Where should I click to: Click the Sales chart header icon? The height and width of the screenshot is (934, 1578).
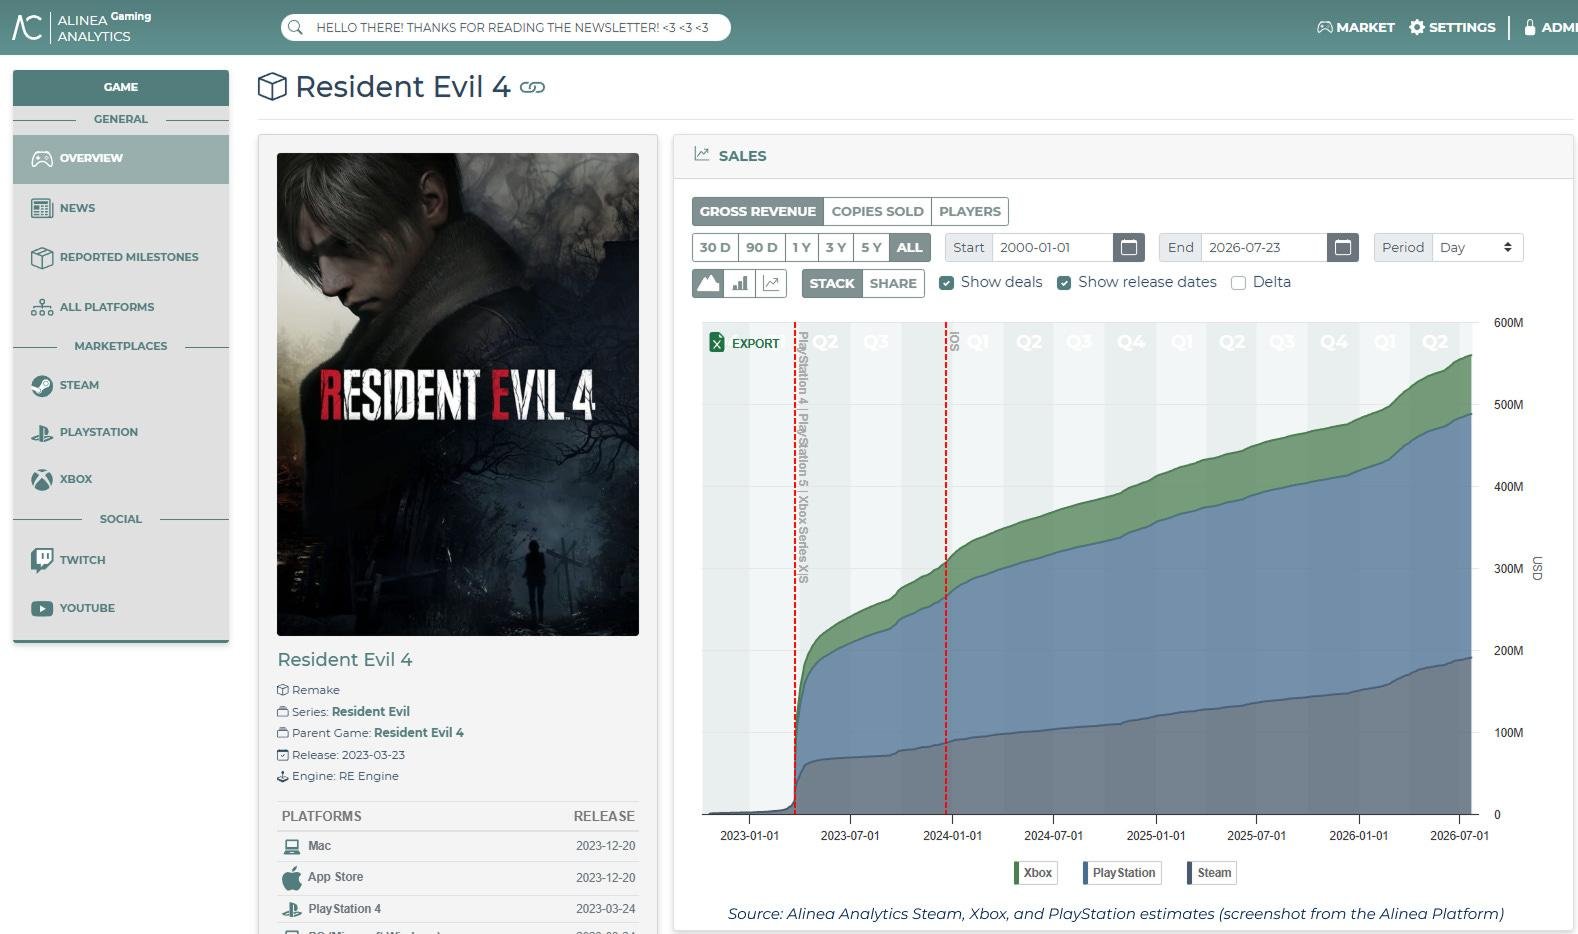coord(702,155)
